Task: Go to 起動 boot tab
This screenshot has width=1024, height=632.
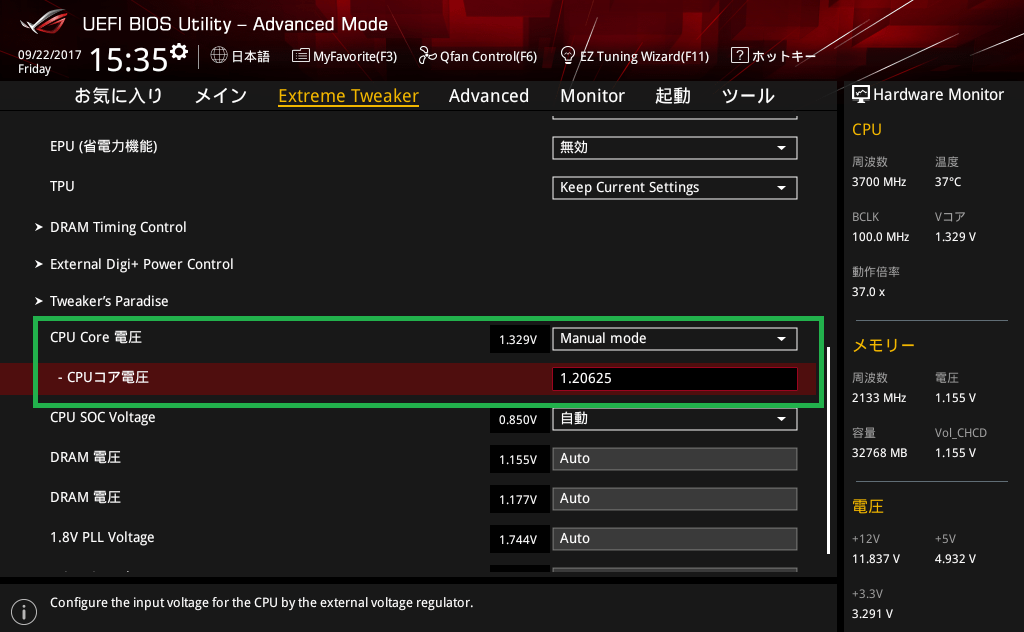Action: tap(673, 95)
